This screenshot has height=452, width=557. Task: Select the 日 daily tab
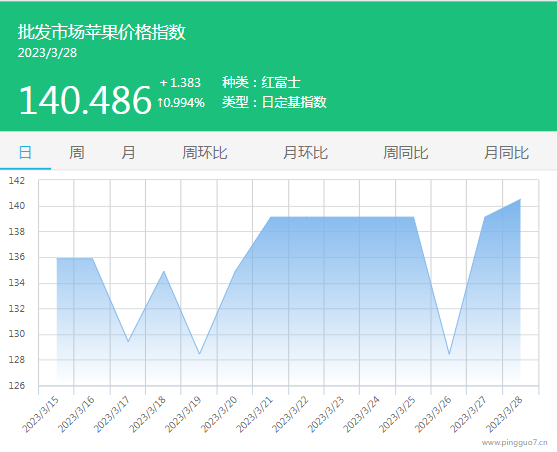(25, 153)
